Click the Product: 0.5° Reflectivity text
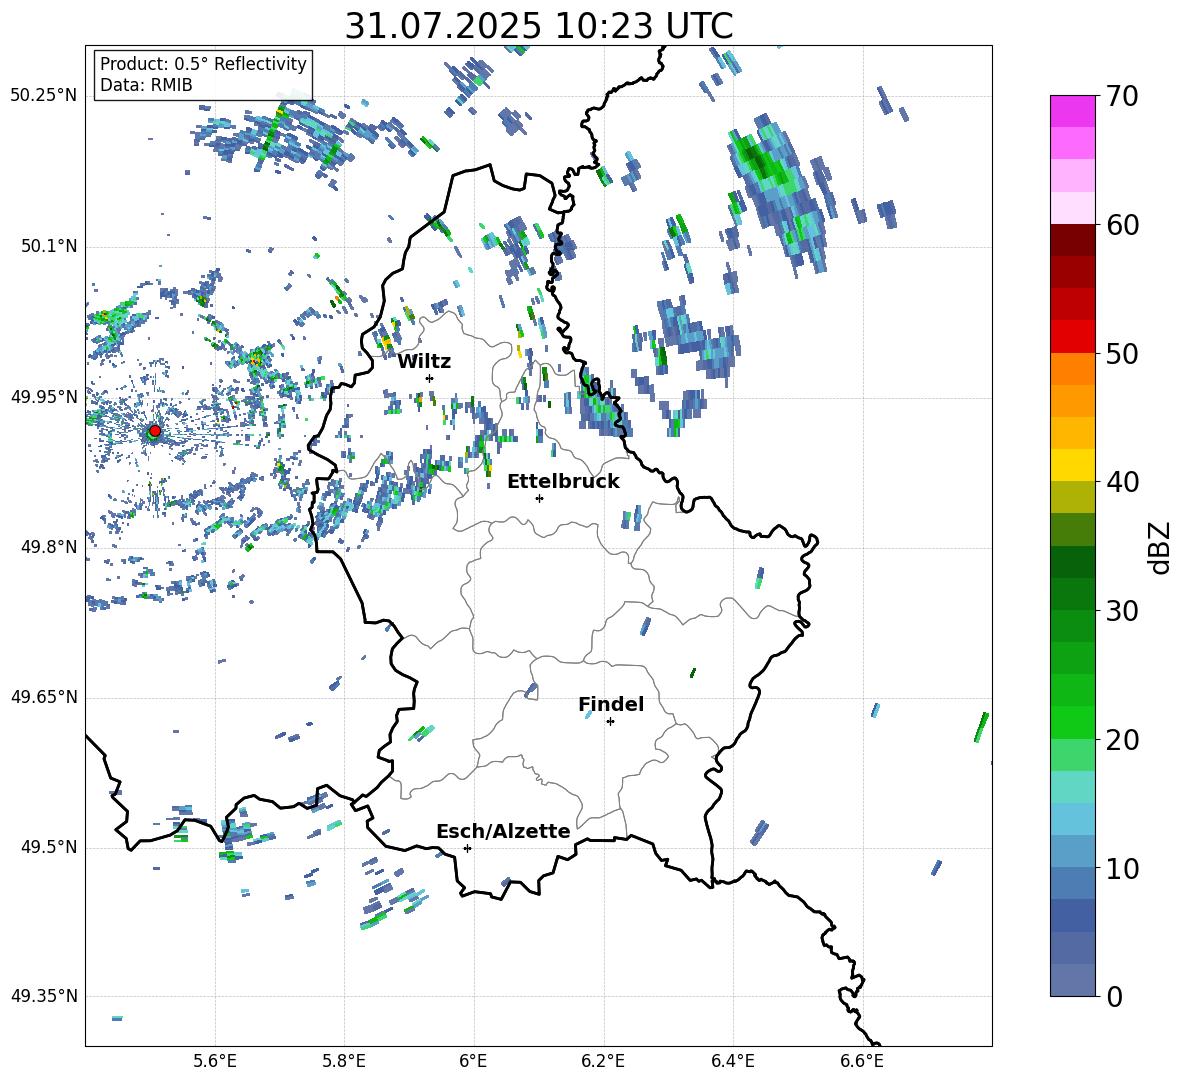The image size is (1184, 1081). point(203,64)
